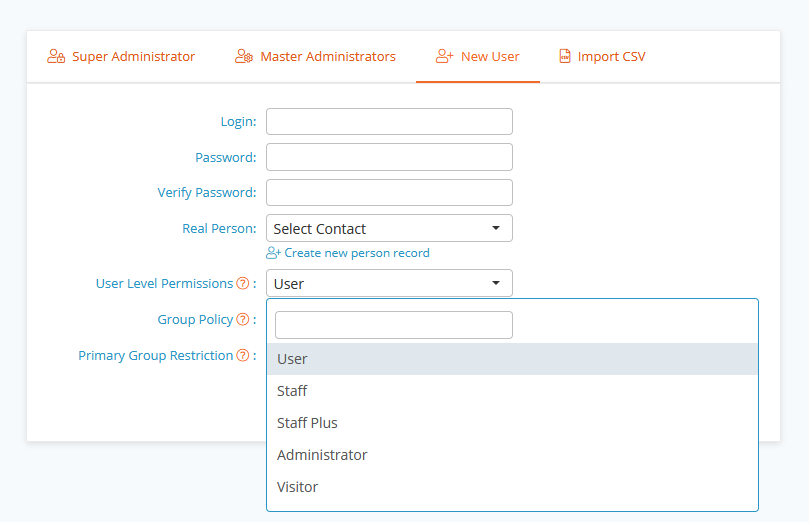Open the Import CSV tab
The height and width of the screenshot is (522, 809).
[602, 56]
